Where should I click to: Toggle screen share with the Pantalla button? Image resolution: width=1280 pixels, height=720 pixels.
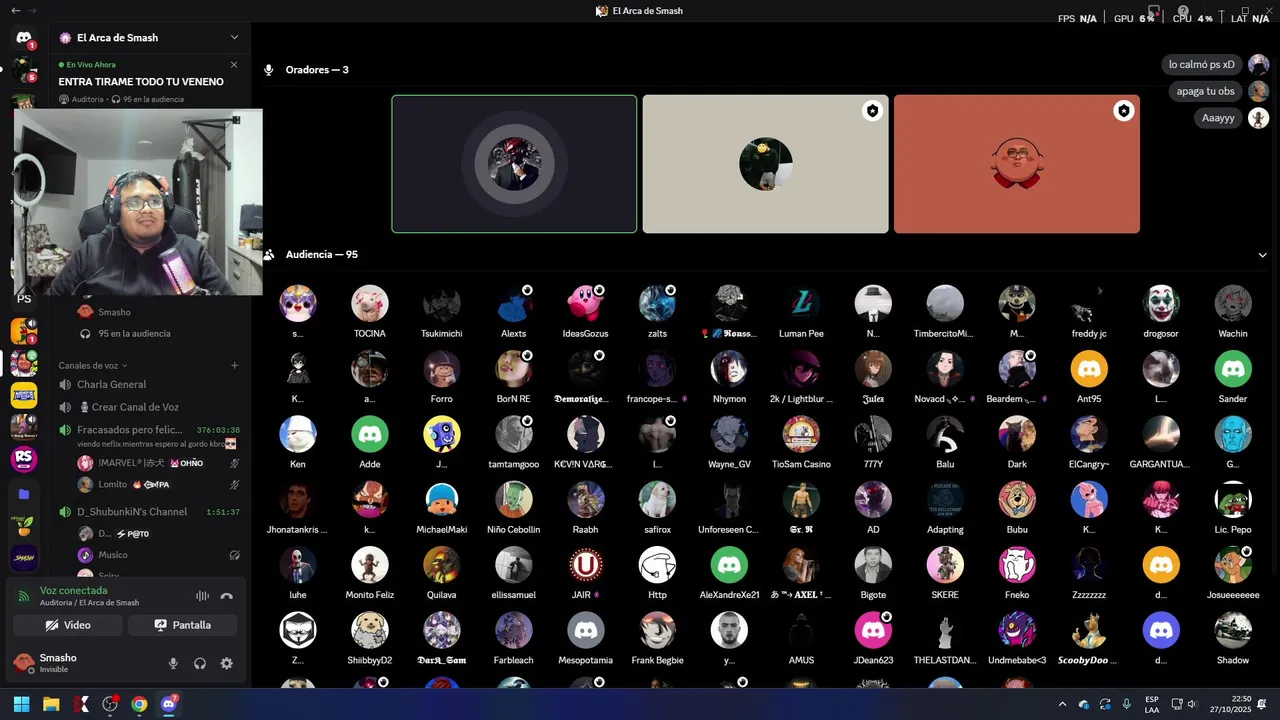182,625
